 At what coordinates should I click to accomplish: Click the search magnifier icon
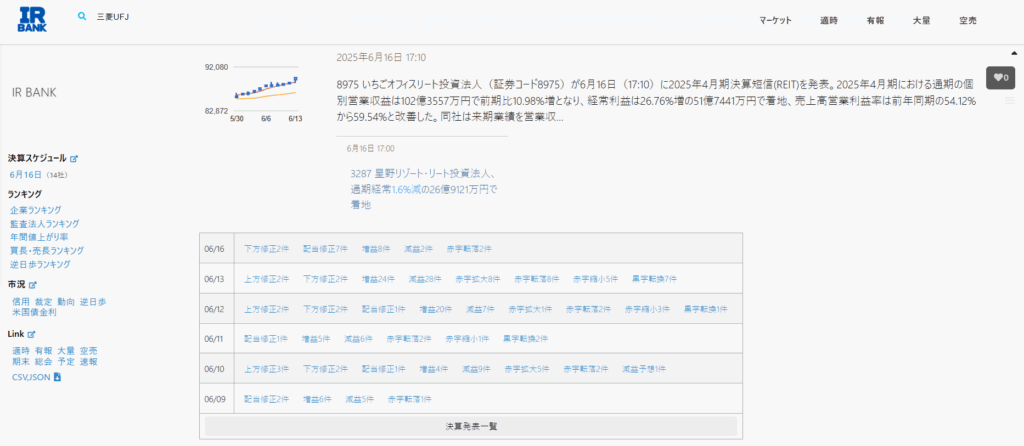tap(82, 17)
